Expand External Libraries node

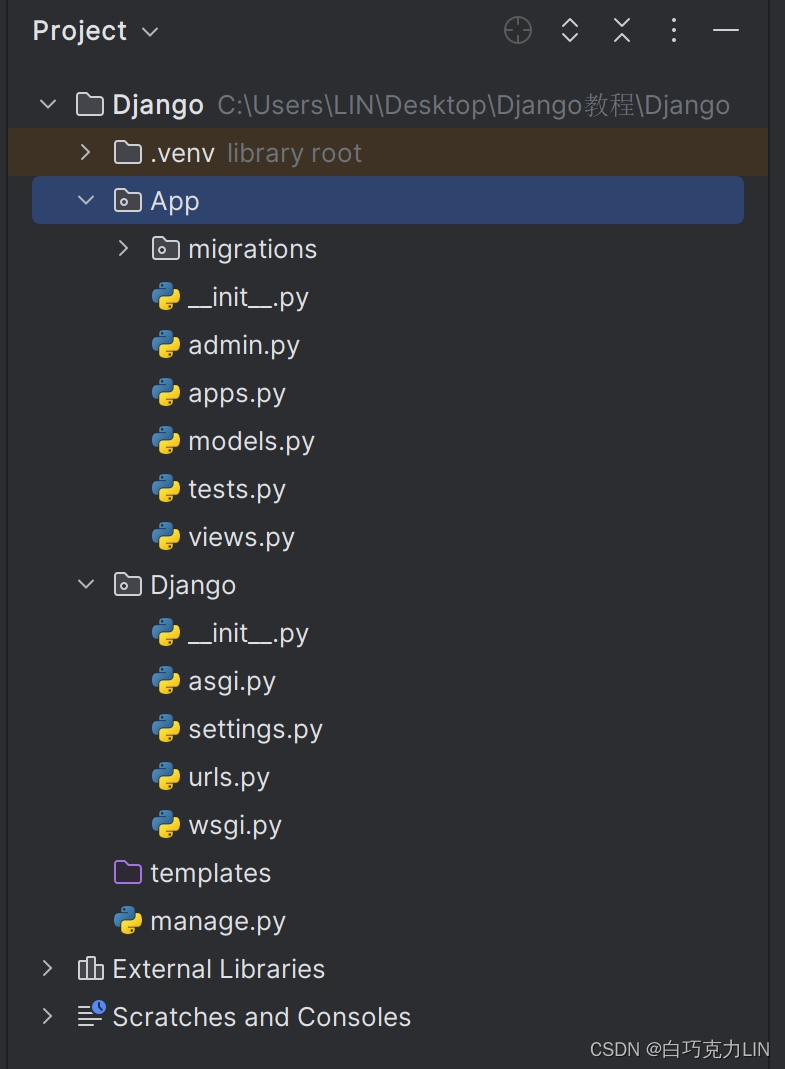(x=47, y=968)
